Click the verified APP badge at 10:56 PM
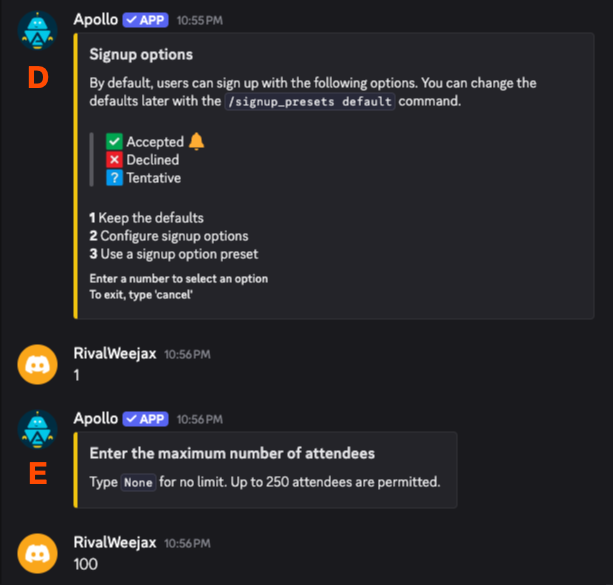This screenshot has height=585, width=613. pos(145,419)
